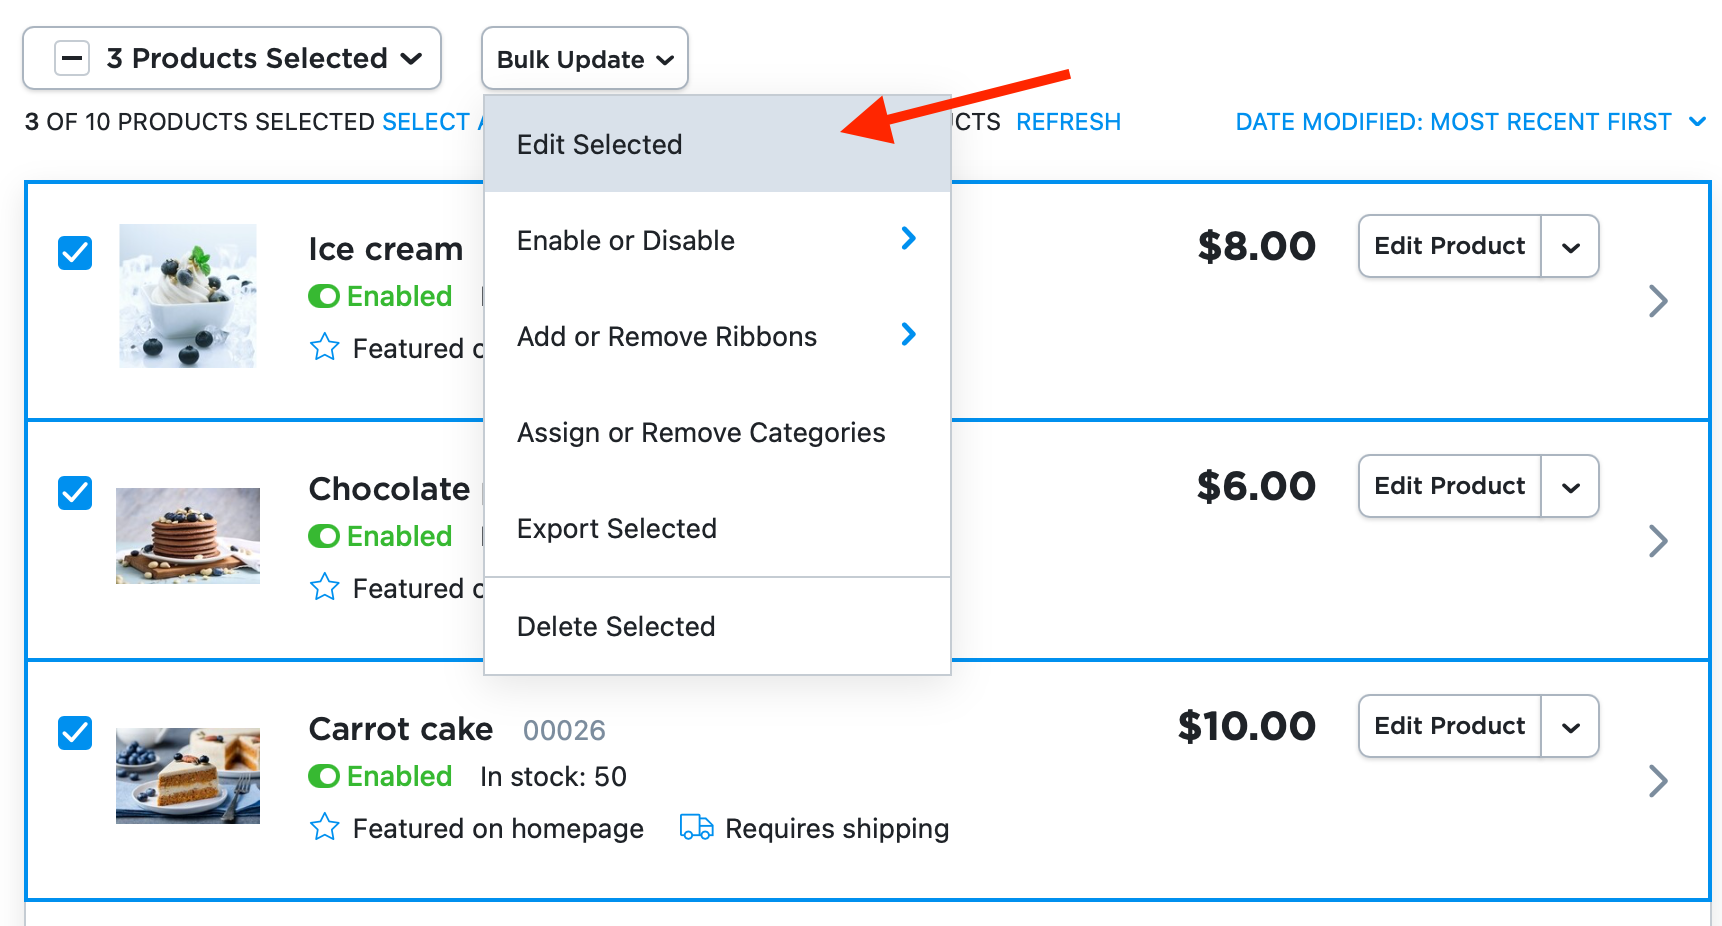Click the green Enabled status icon for Ice cream
The width and height of the screenshot is (1722, 926).
click(x=324, y=296)
